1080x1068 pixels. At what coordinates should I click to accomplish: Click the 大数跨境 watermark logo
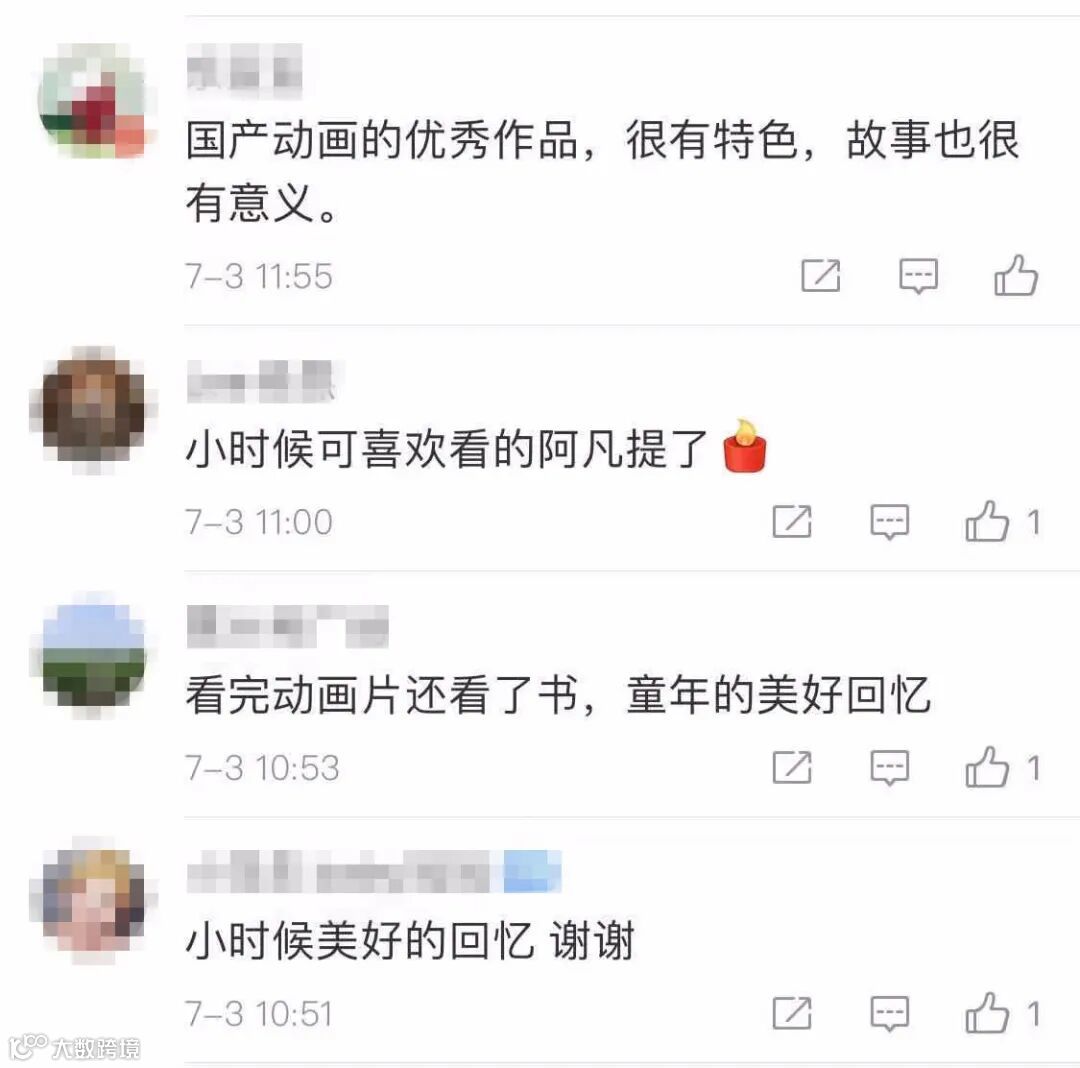coord(74,1047)
